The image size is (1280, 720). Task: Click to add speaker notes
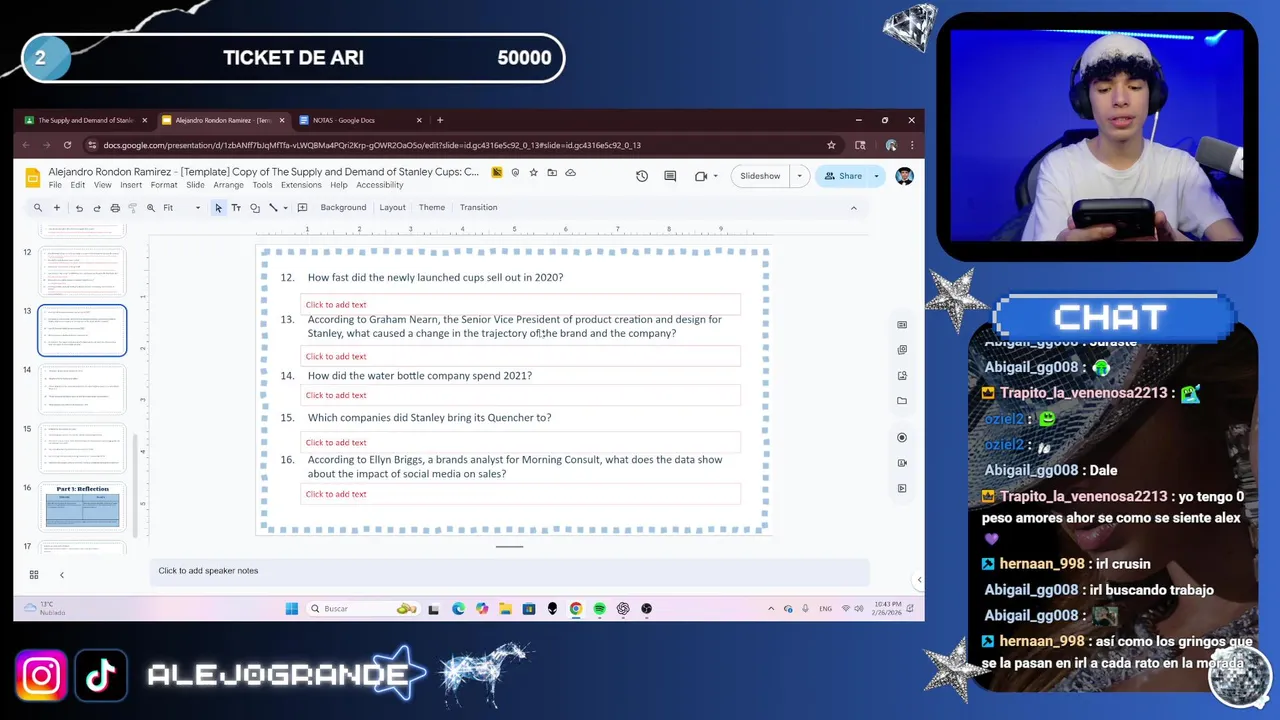510,571
